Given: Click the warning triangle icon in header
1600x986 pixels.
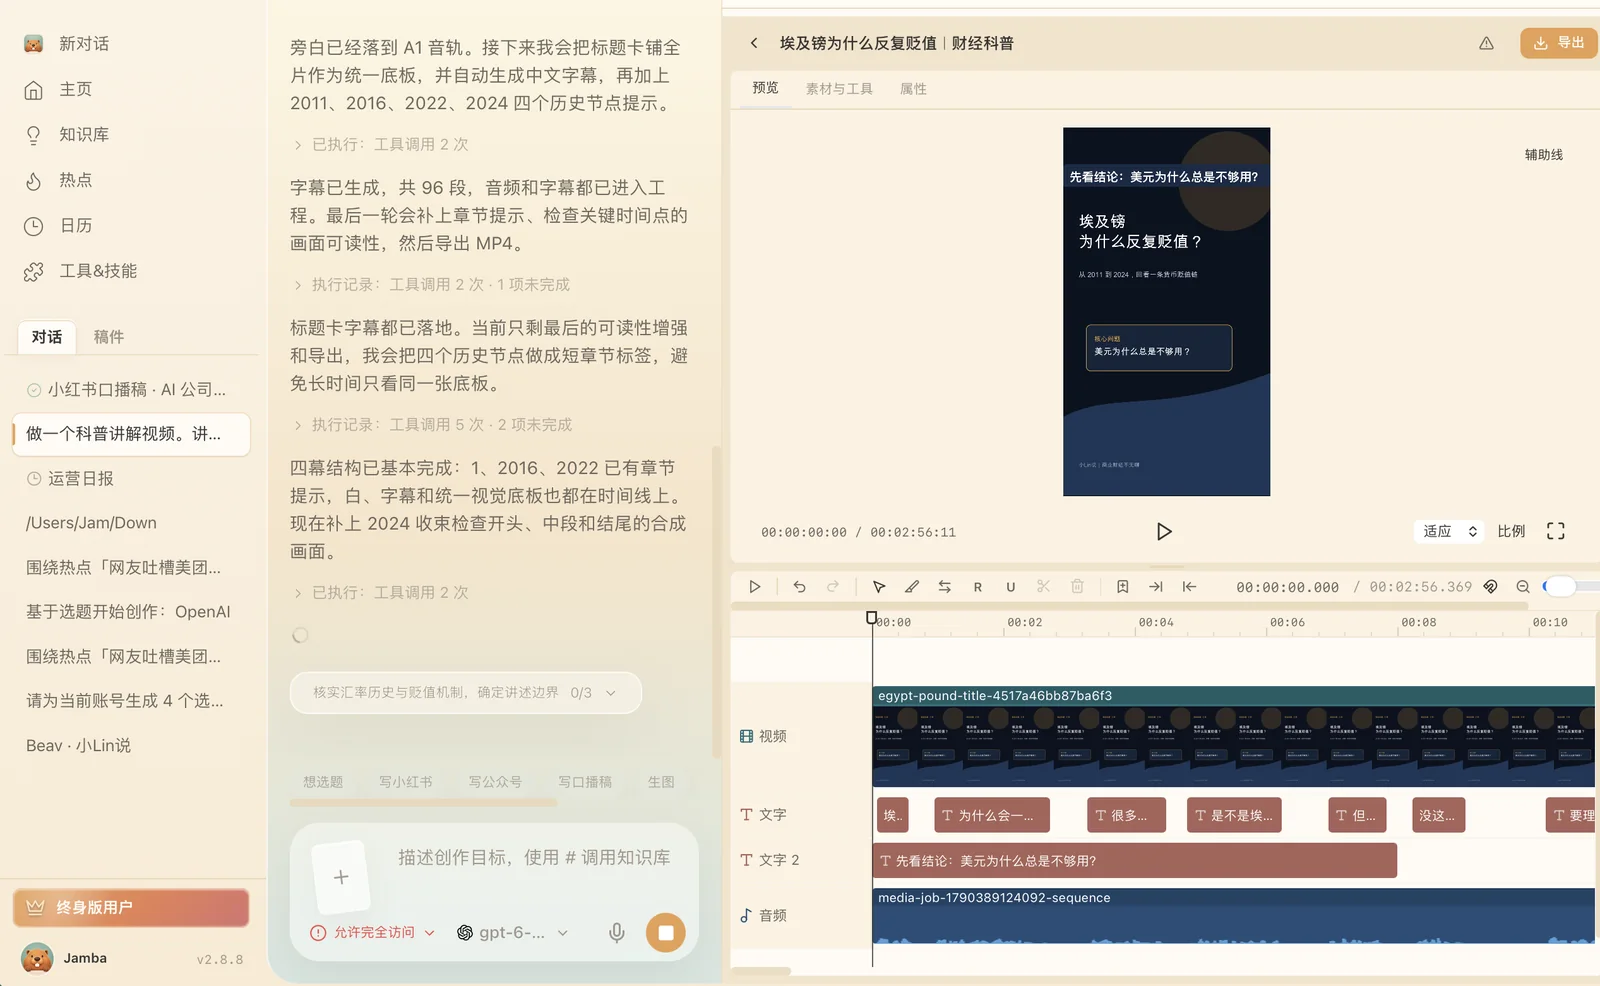Looking at the screenshot, I should pyautogui.click(x=1486, y=43).
